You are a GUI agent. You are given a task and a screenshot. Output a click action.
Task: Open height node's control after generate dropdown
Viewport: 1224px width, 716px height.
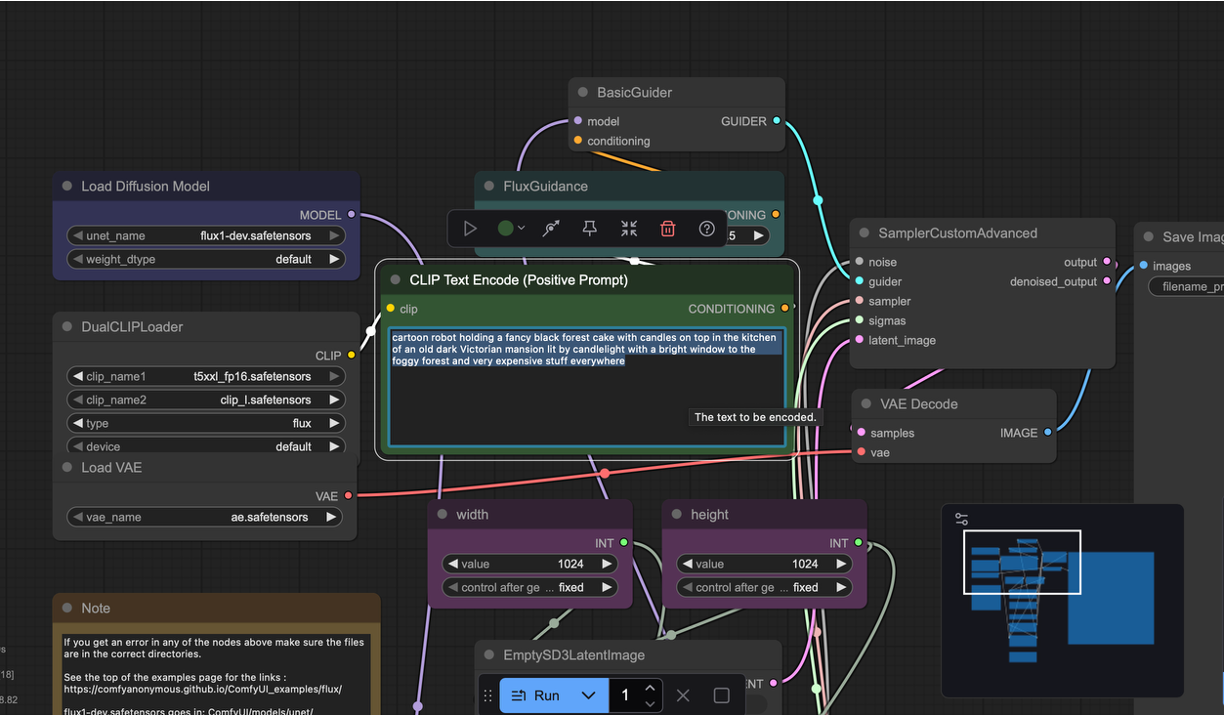pos(764,587)
